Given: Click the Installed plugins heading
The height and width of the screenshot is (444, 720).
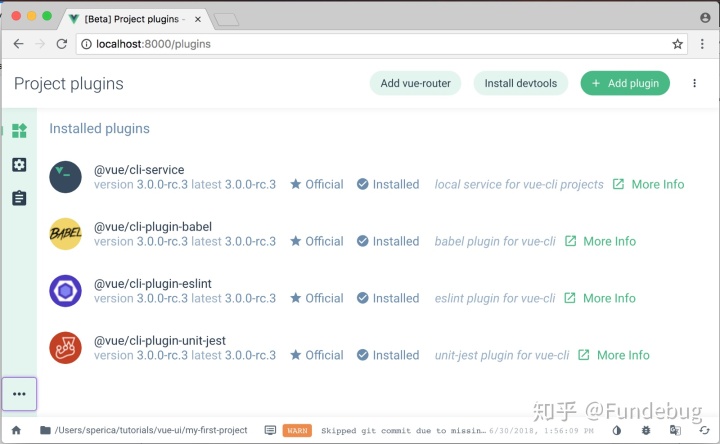Looking at the screenshot, I should pyautogui.click(x=100, y=128).
